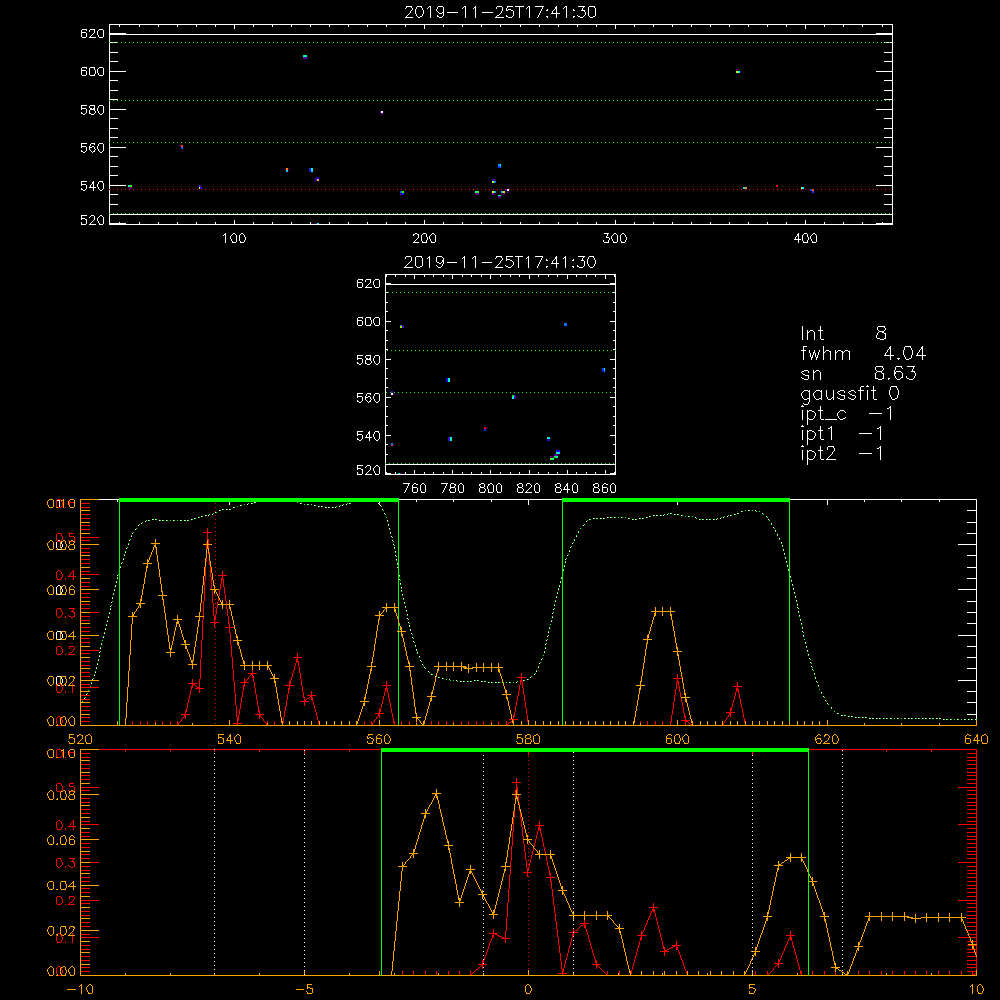Click x-axis label 200 on top plot
Screen dimensions: 1000x1000
424,239
